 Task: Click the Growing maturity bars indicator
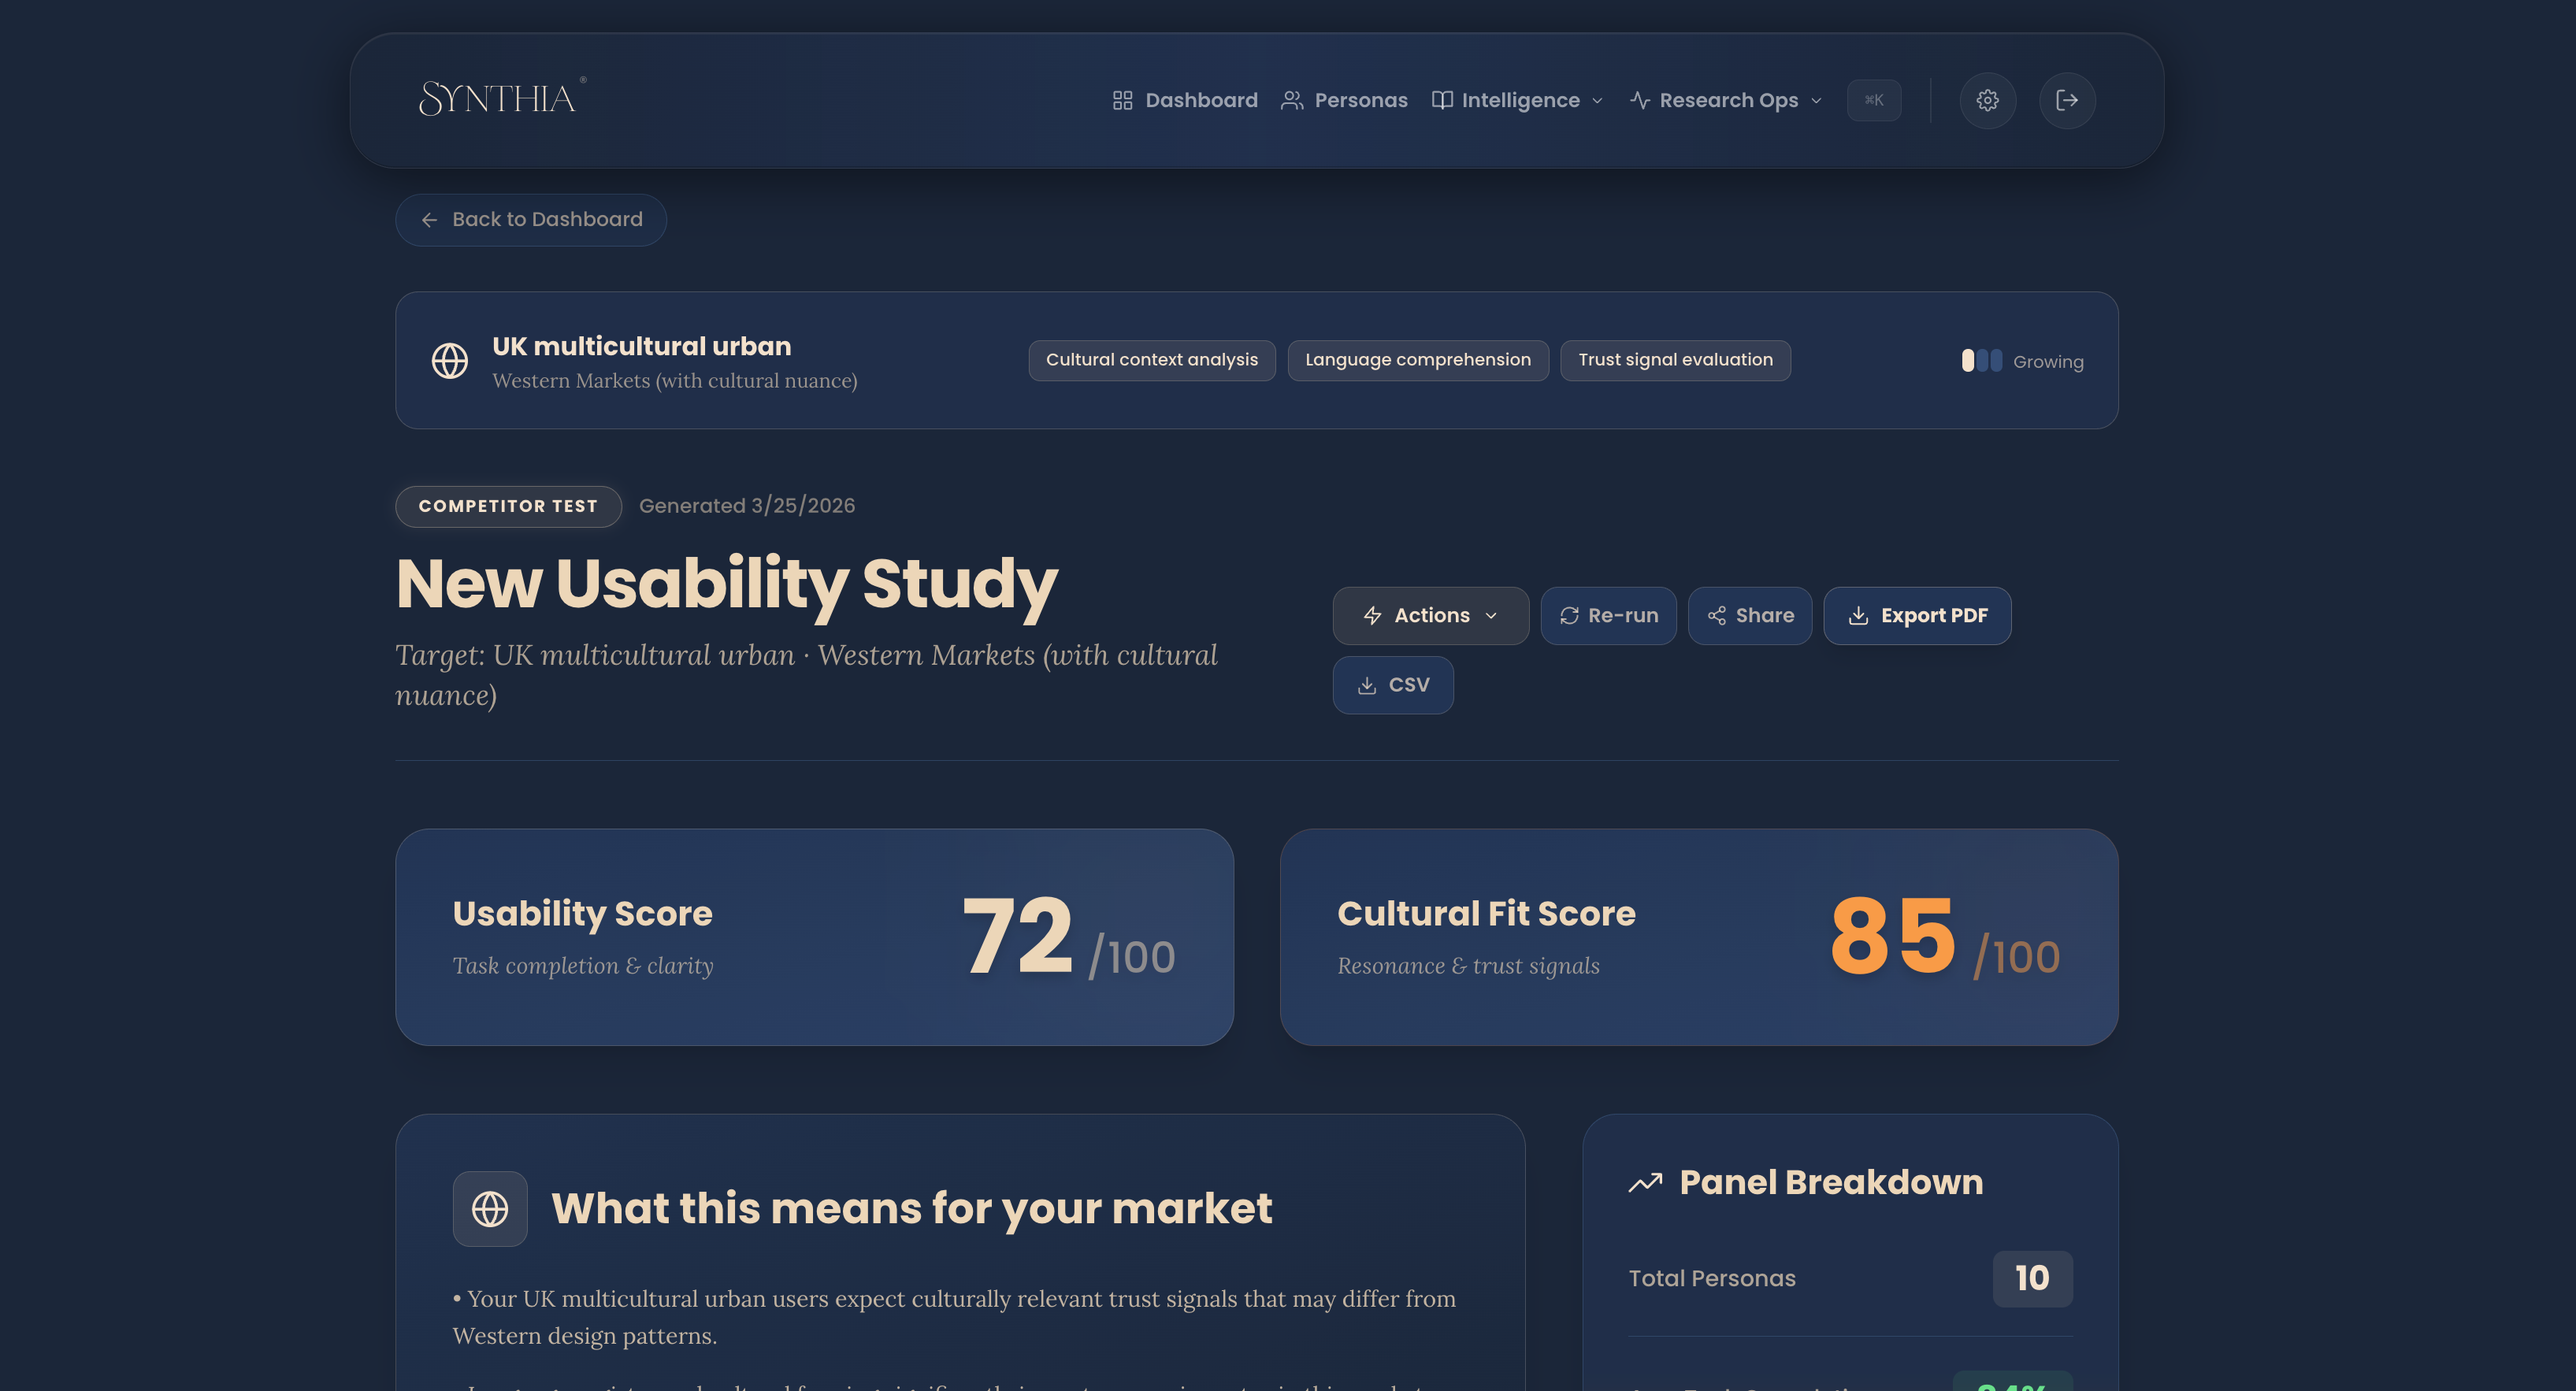pos(1981,361)
